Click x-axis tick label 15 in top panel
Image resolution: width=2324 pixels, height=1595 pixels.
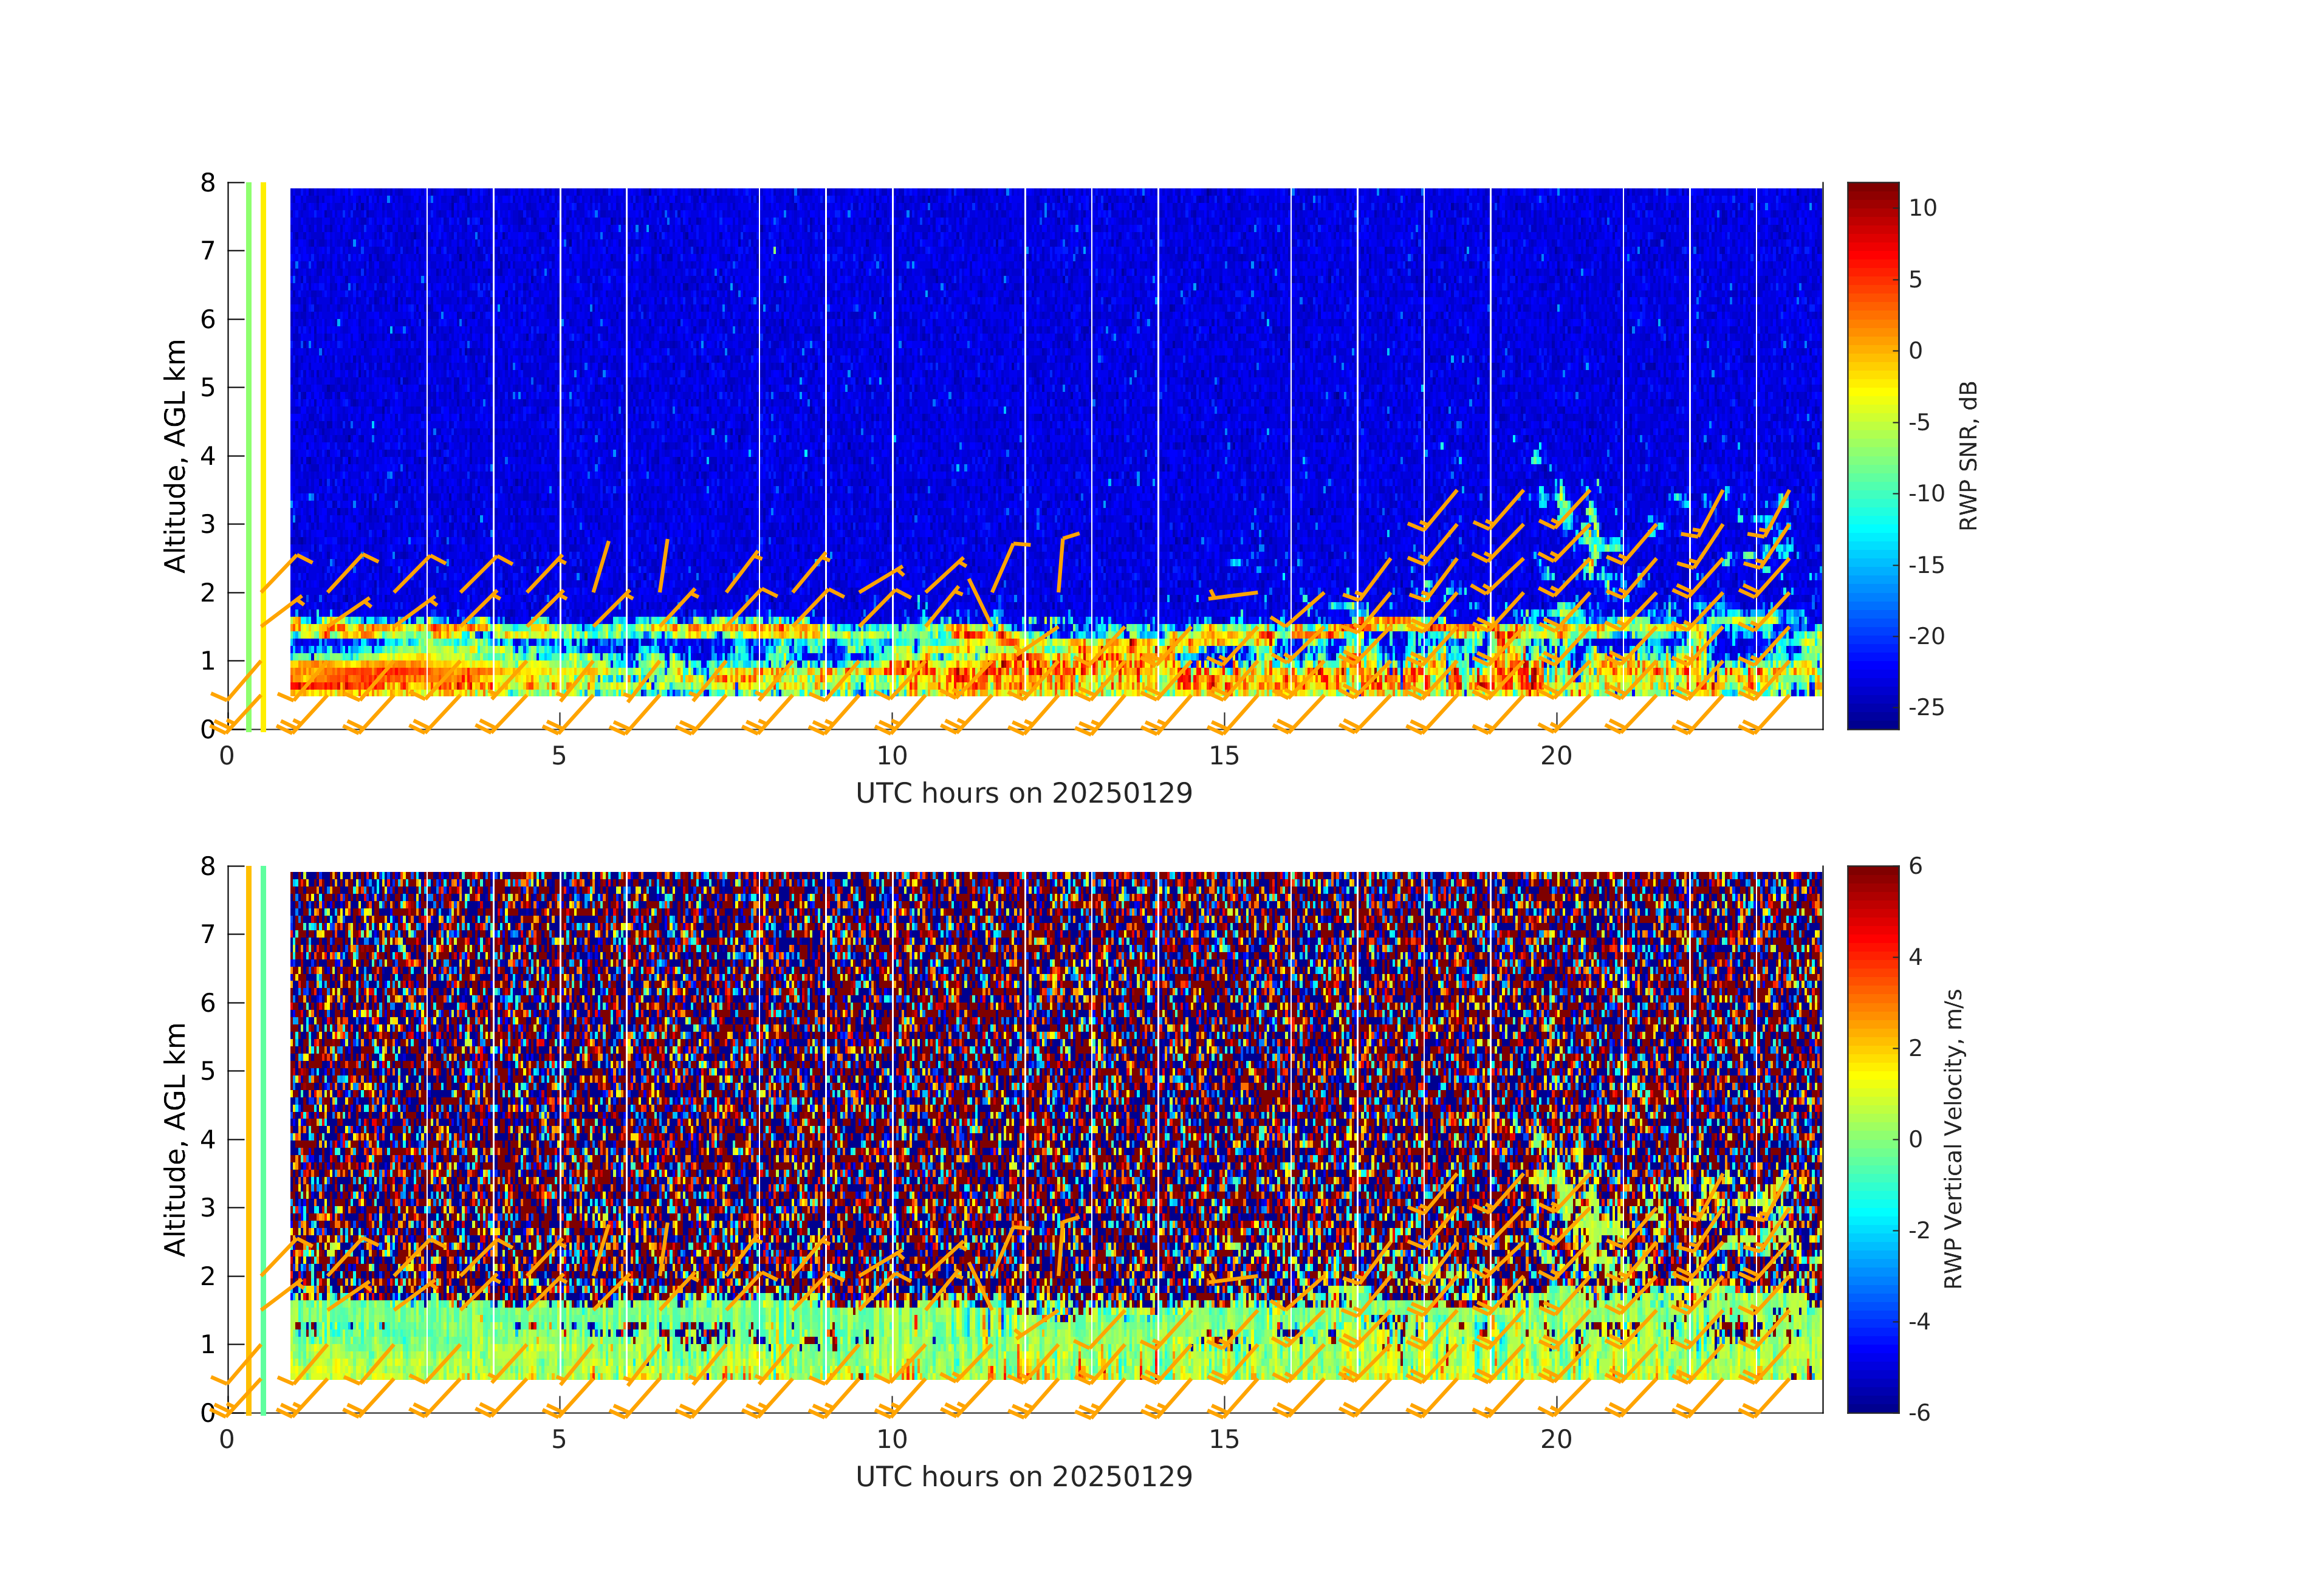click(x=1223, y=757)
